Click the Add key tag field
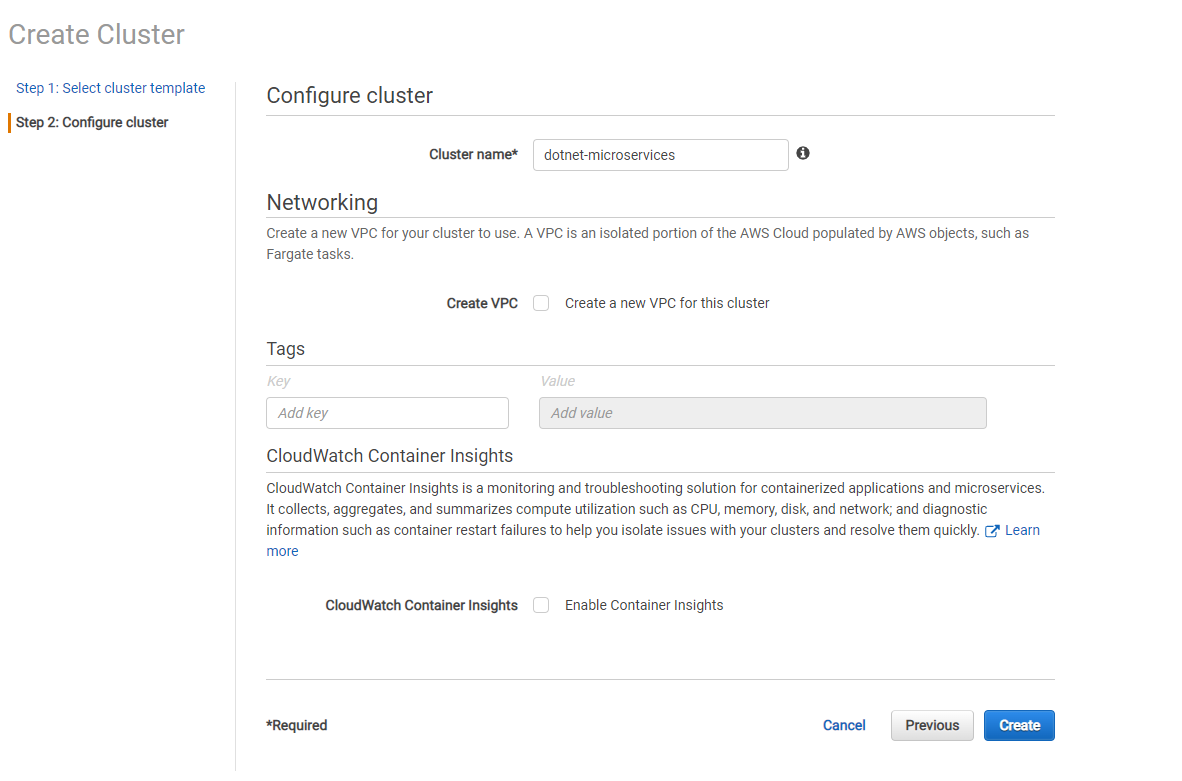This screenshot has width=1182, height=781. (x=387, y=413)
